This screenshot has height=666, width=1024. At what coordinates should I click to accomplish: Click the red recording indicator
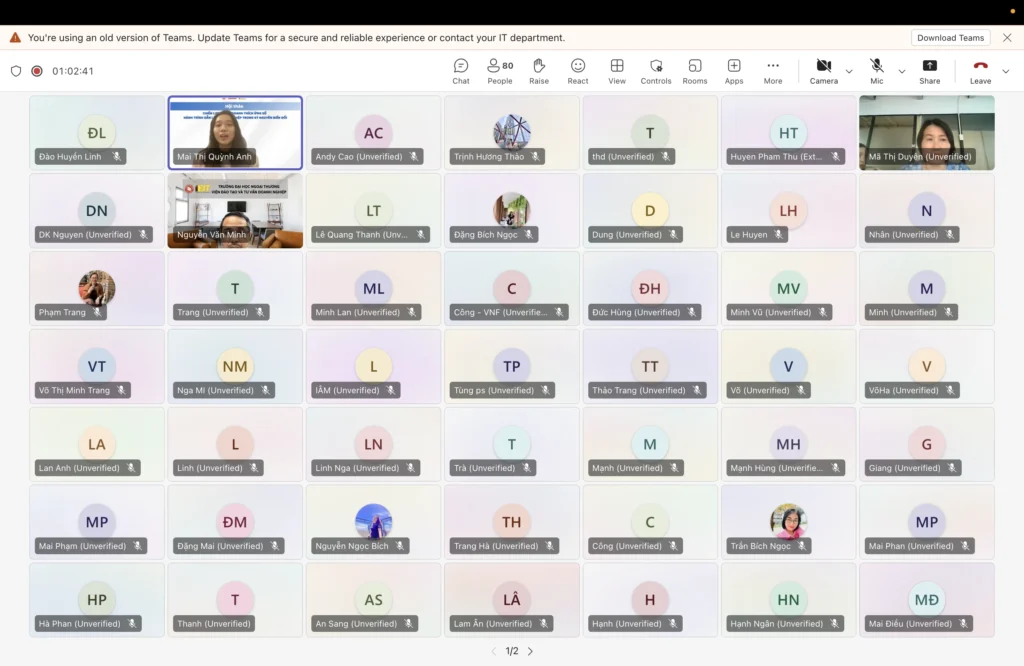coord(37,71)
